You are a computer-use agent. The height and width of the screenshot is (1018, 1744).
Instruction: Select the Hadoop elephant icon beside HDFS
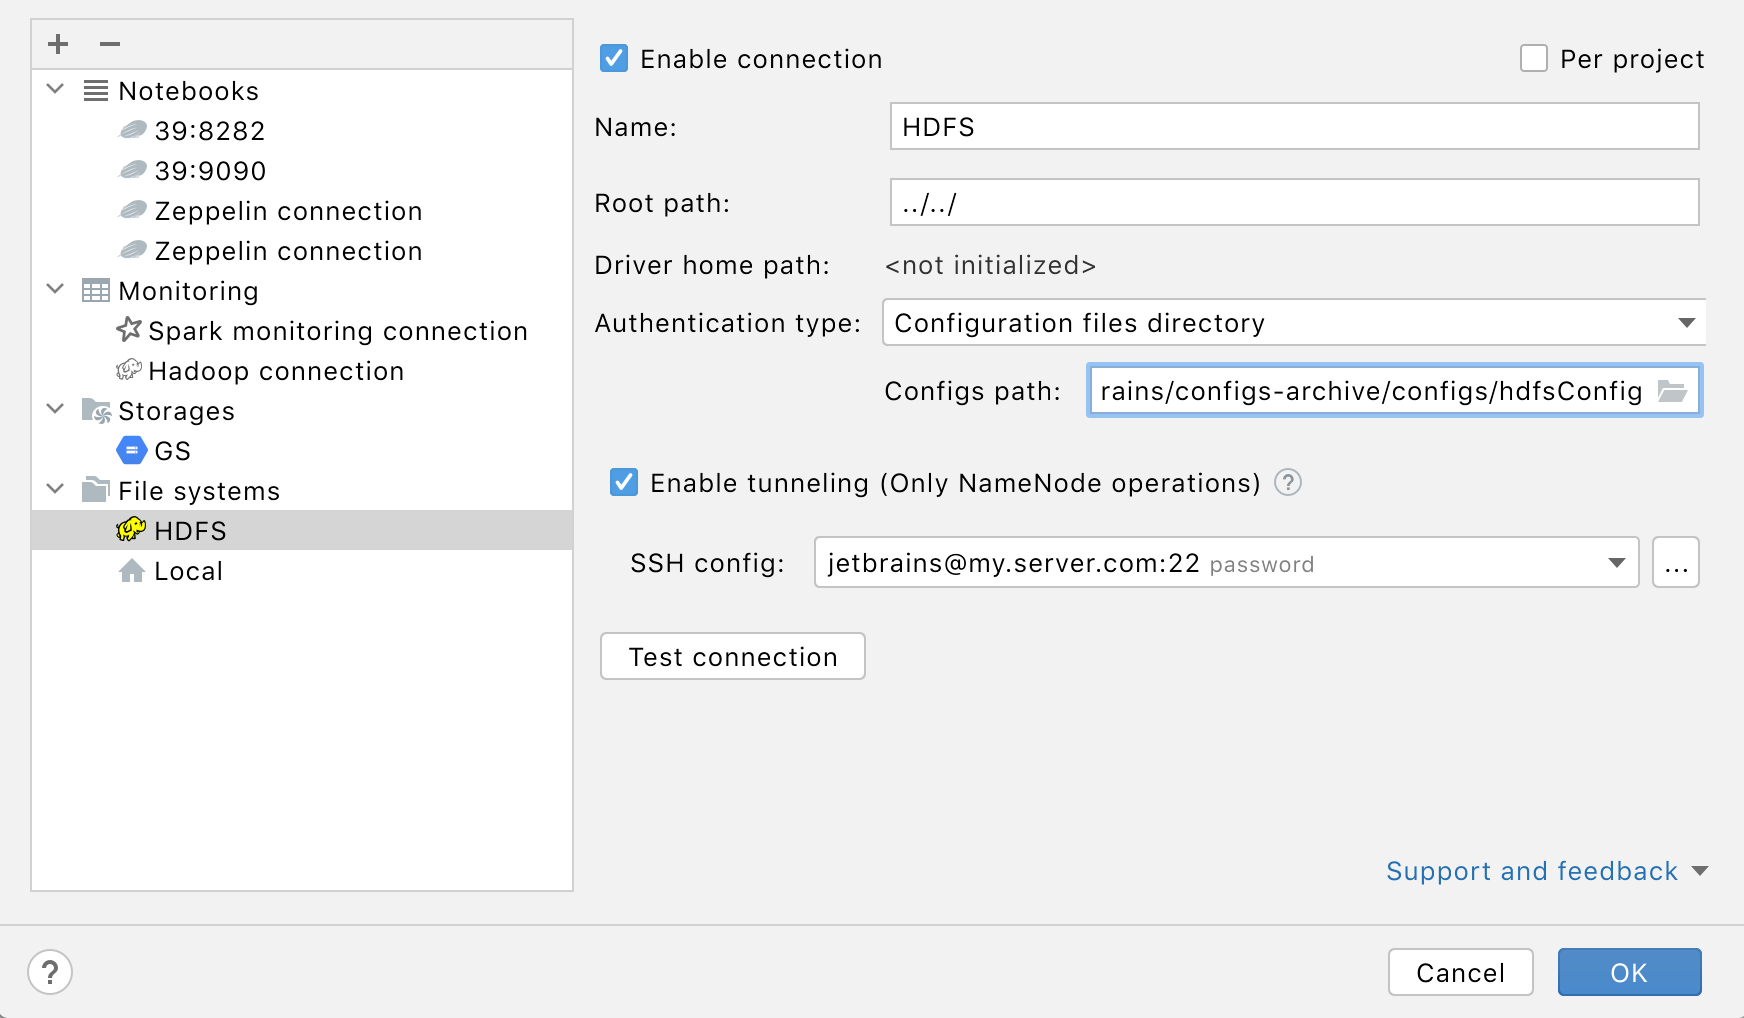[130, 530]
